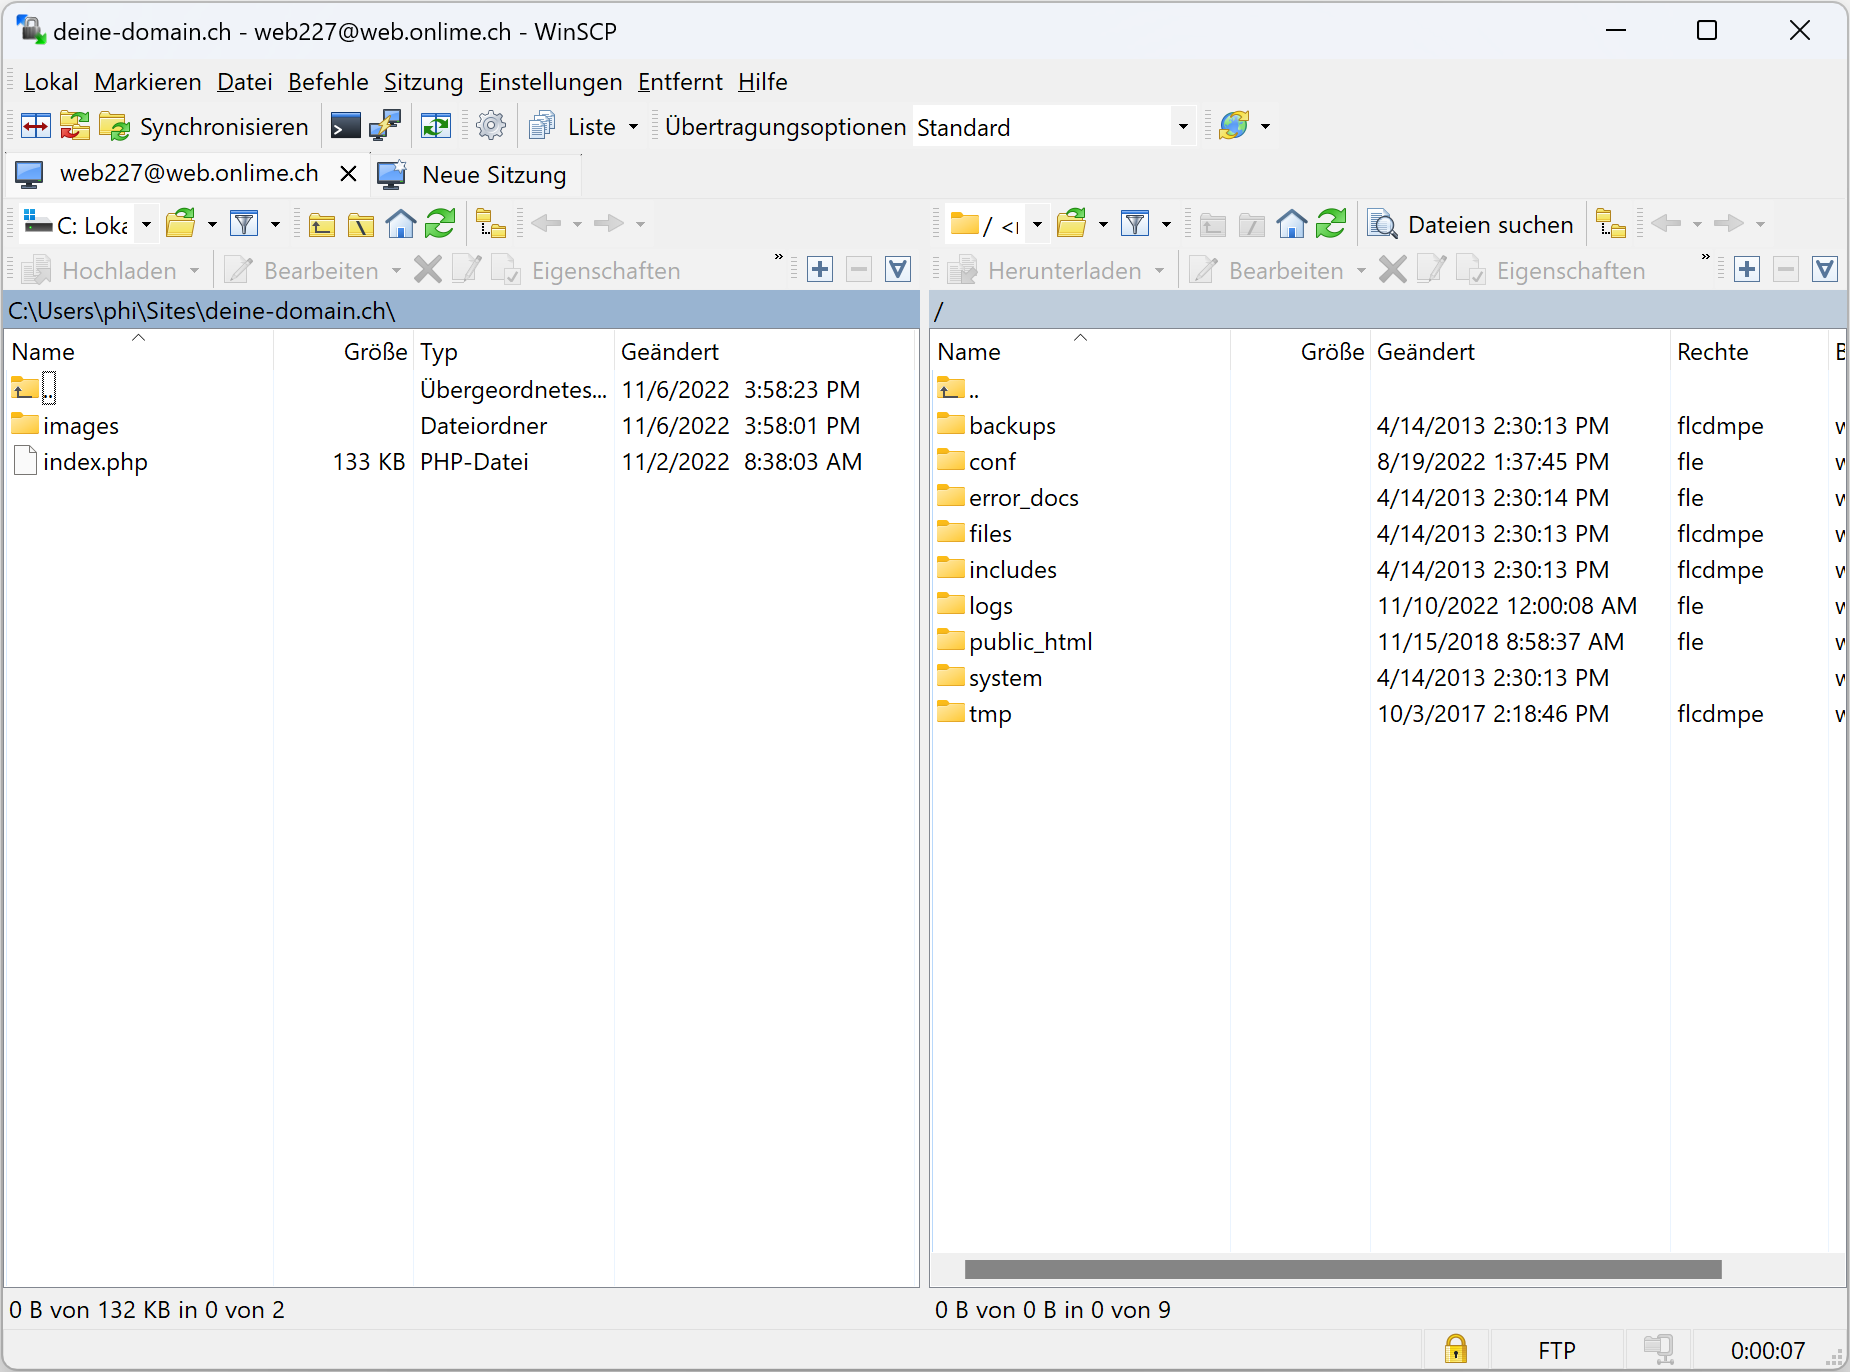
Task: Click the Dateien suchen button
Action: pos(1471,224)
